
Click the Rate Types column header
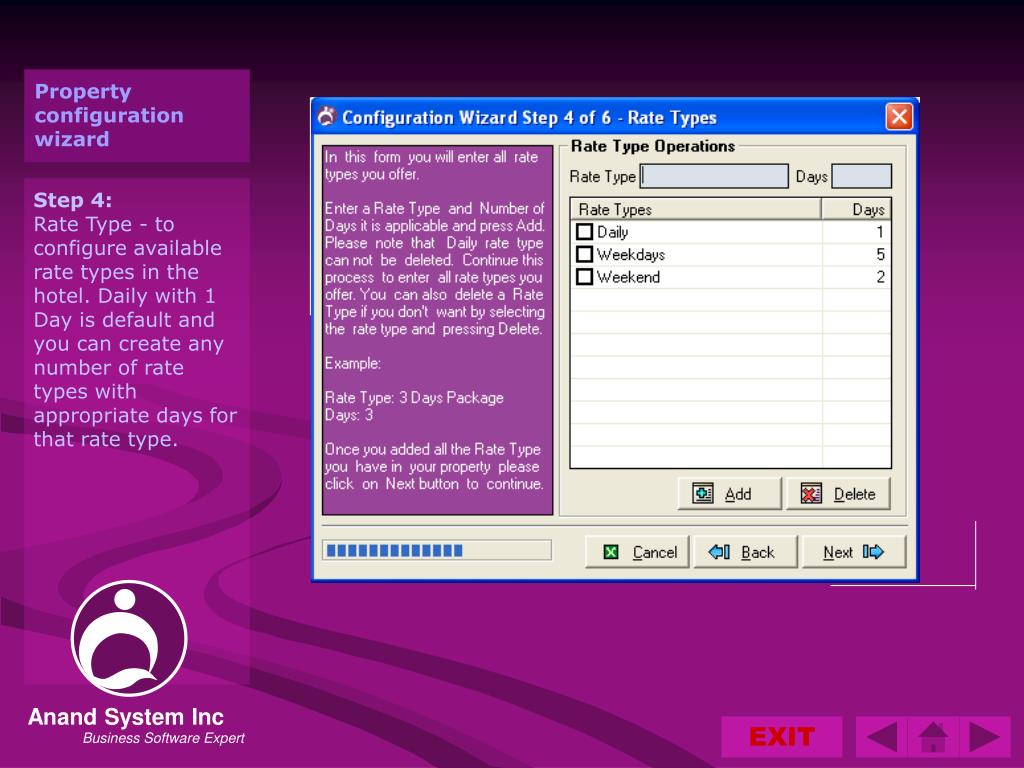click(696, 209)
